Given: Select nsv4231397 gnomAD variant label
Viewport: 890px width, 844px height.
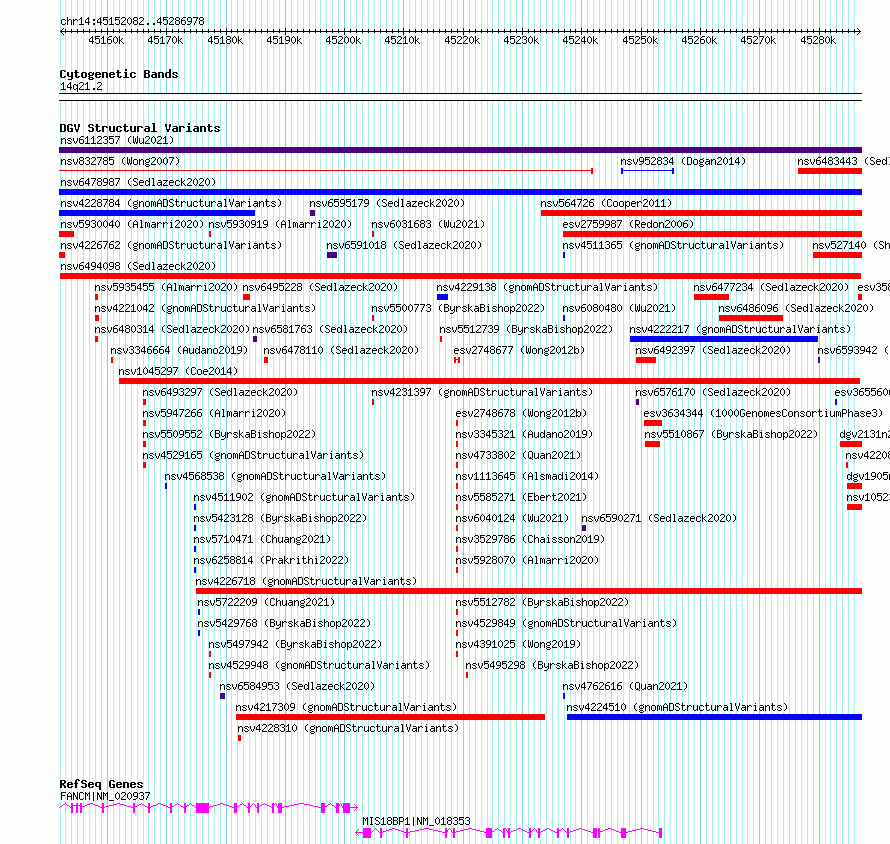Looking at the screenshot, I should (482, 392).
